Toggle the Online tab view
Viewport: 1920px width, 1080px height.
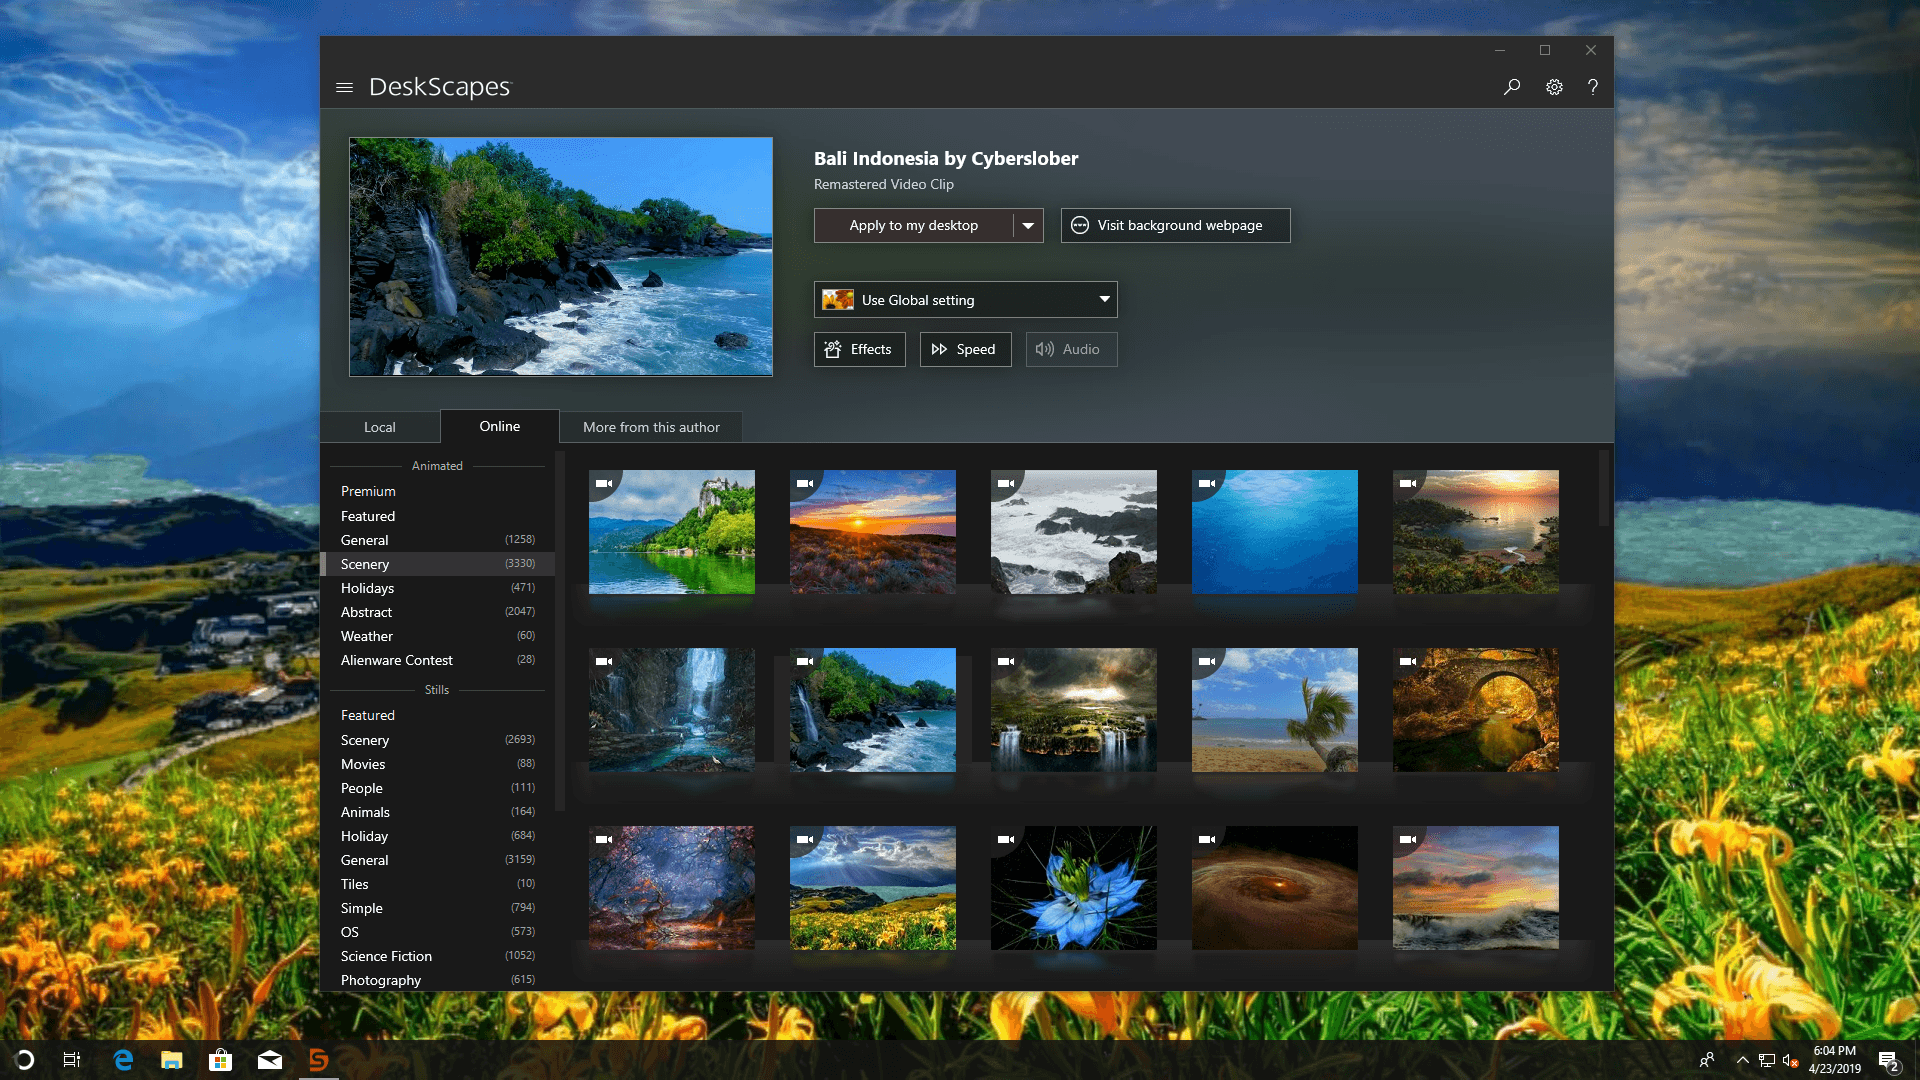click(x=498, y=426)
